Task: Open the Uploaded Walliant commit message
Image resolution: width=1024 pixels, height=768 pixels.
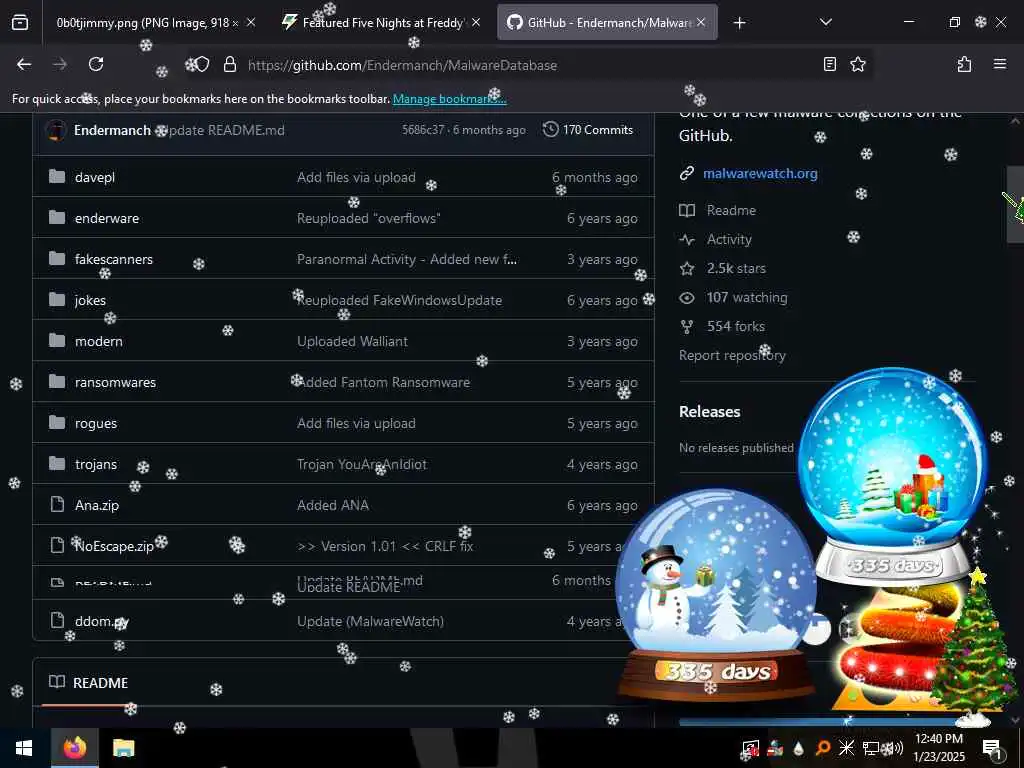Action: [x=352, y=341]
